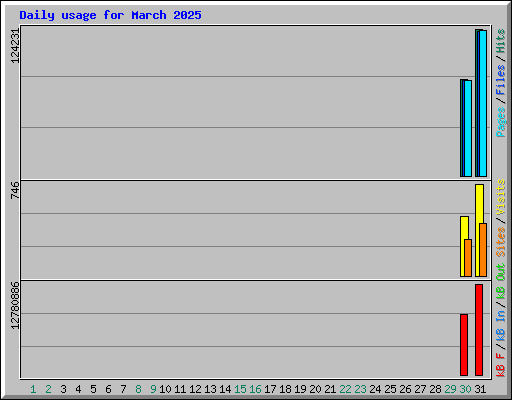
Task: Click the Files legend label
Action: coord(501,80)
